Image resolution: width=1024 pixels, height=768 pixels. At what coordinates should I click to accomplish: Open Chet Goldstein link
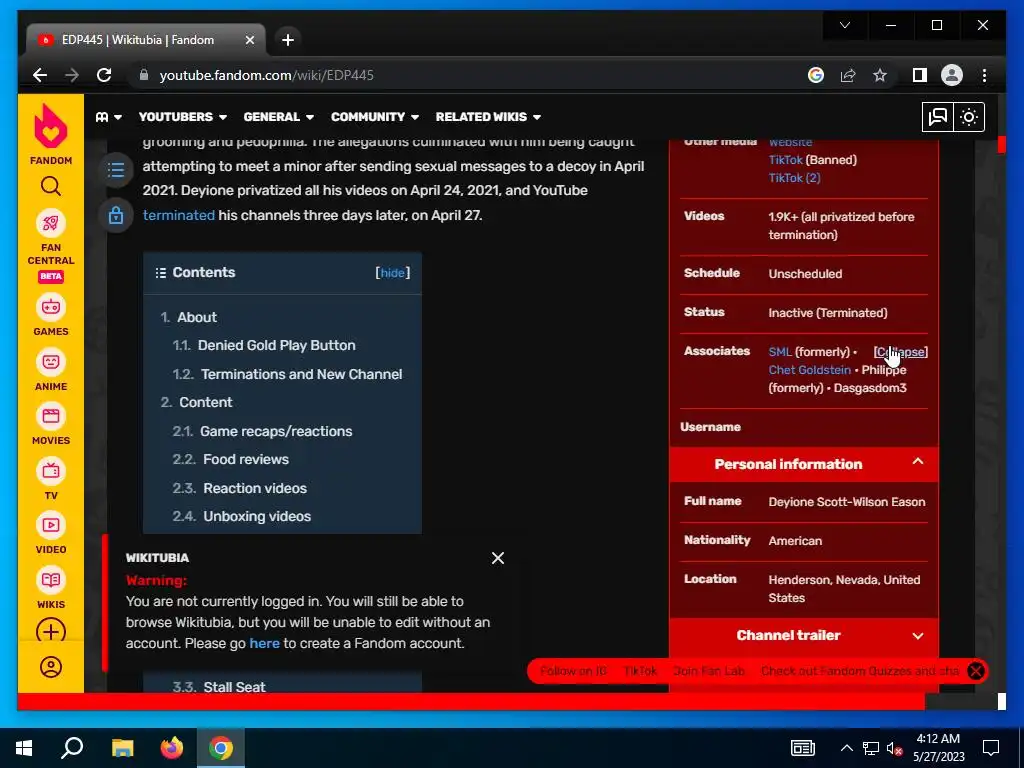(x=809, y=370)
